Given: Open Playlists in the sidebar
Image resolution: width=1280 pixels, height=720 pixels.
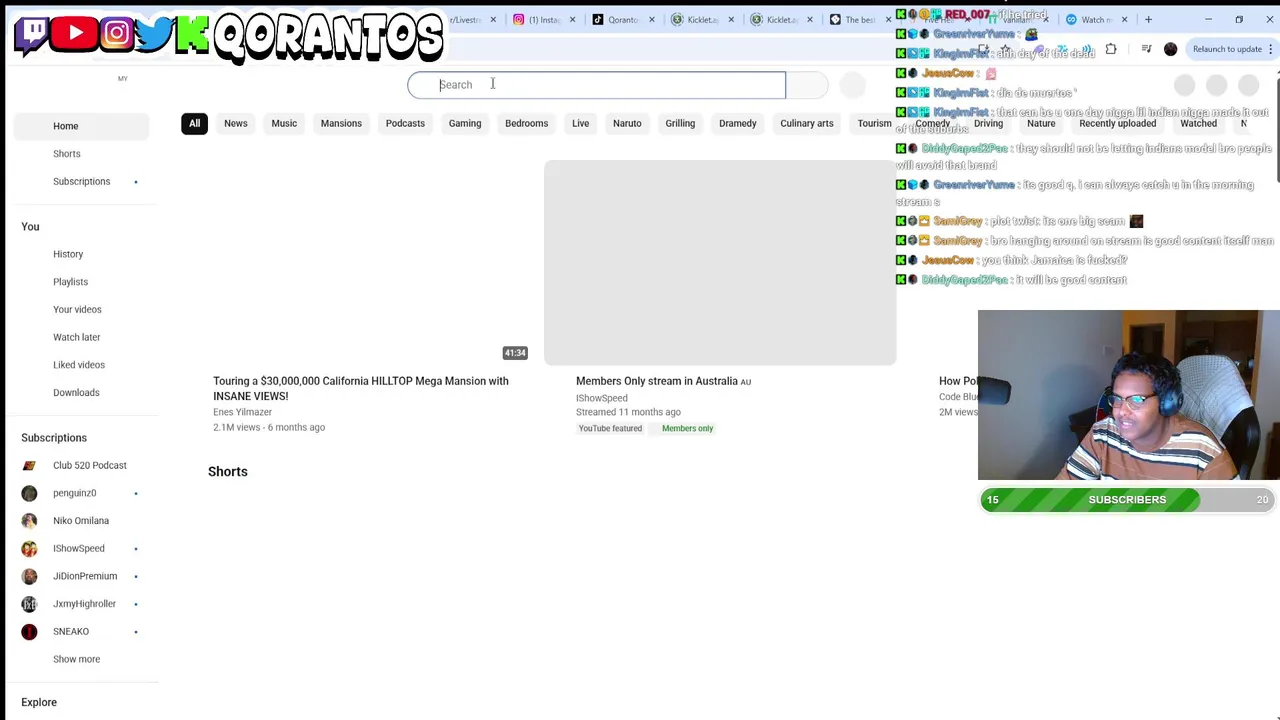Looking at the screenshot, I should 82,282.
